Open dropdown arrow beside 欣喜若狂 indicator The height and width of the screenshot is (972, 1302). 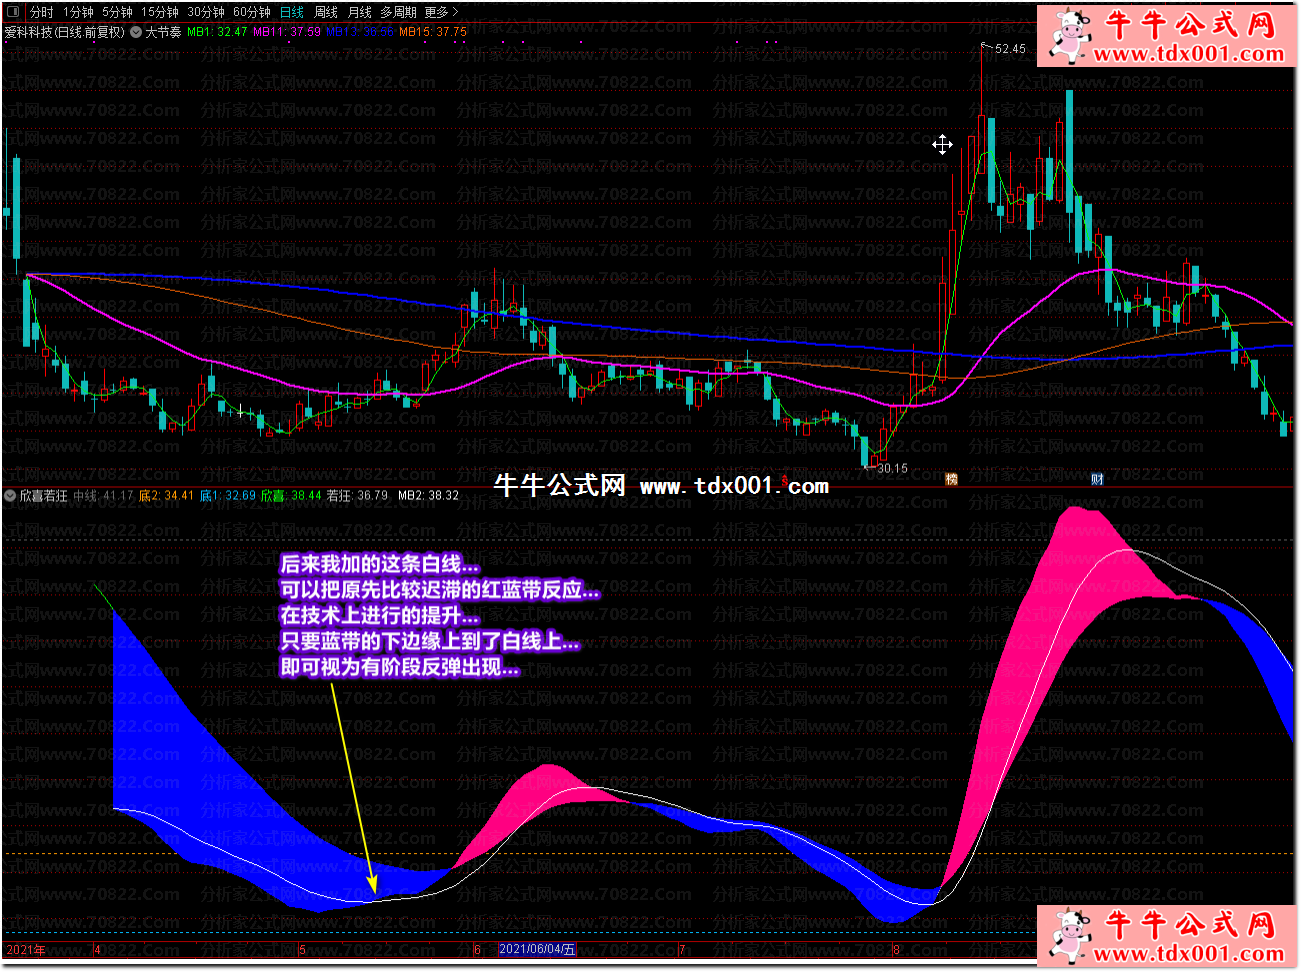(11, 495)
